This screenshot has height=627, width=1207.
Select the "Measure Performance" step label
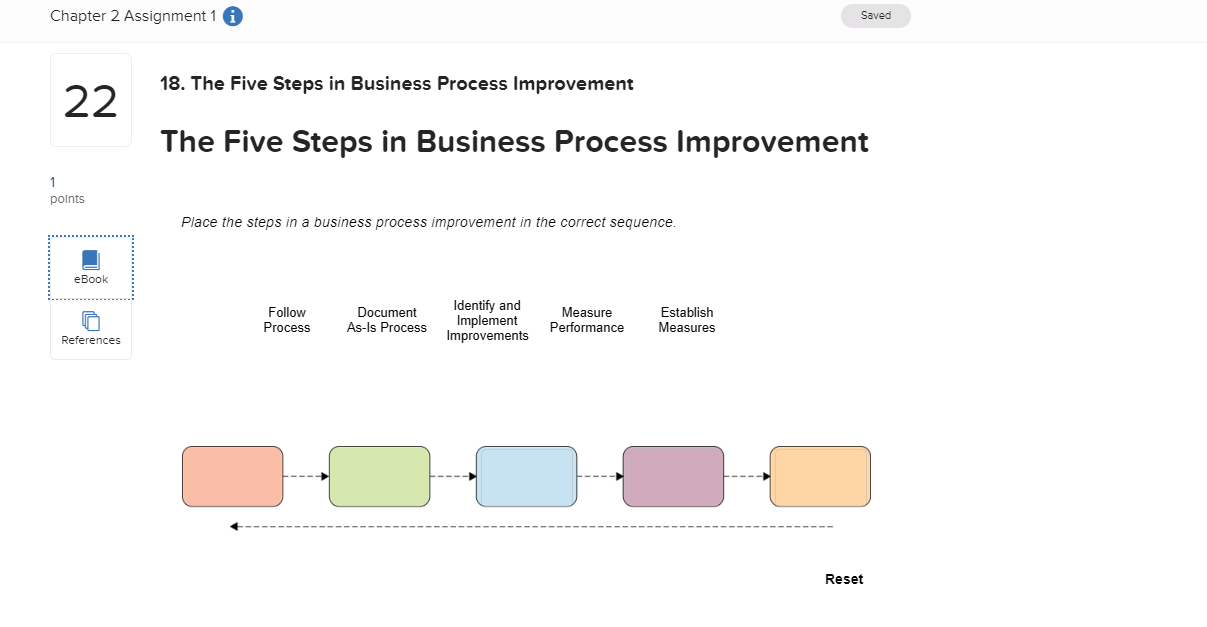pyautogui.click(x=586, y=319)
